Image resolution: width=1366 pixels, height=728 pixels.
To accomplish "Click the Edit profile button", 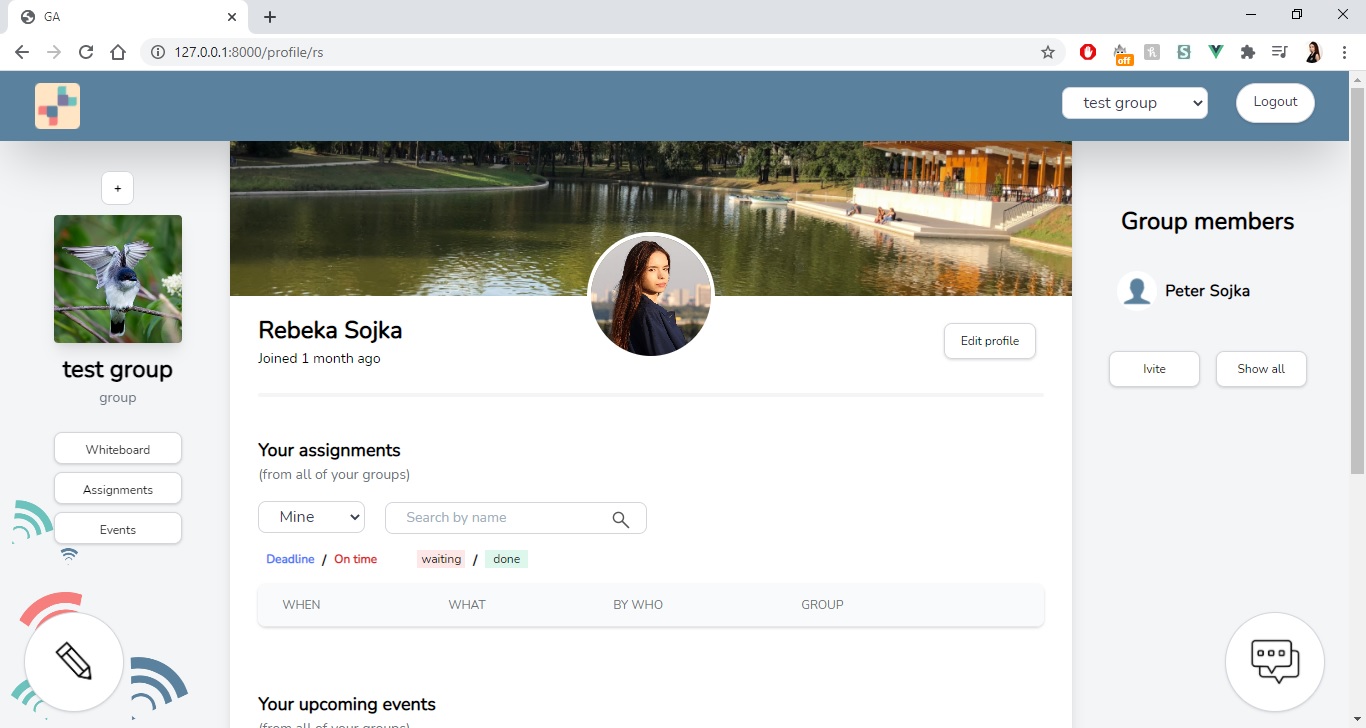I will tap(989, 341).
